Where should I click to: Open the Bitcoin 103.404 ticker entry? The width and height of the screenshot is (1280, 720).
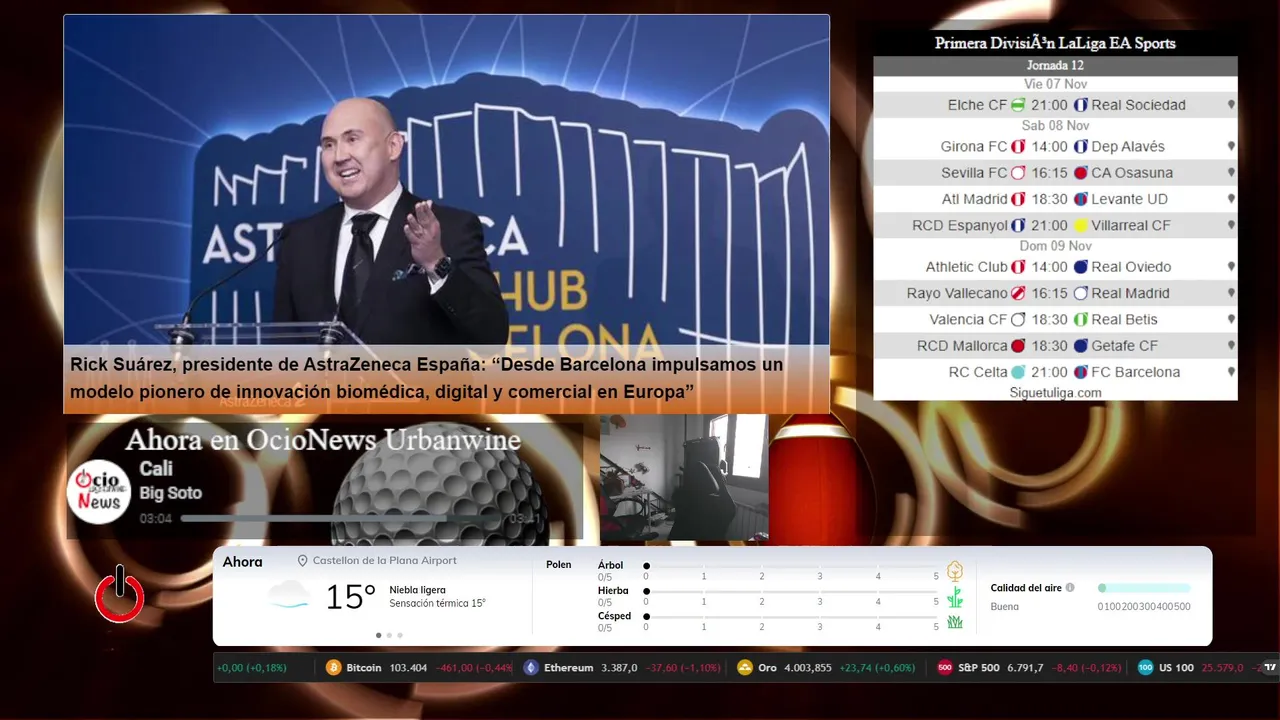(418, 667)
